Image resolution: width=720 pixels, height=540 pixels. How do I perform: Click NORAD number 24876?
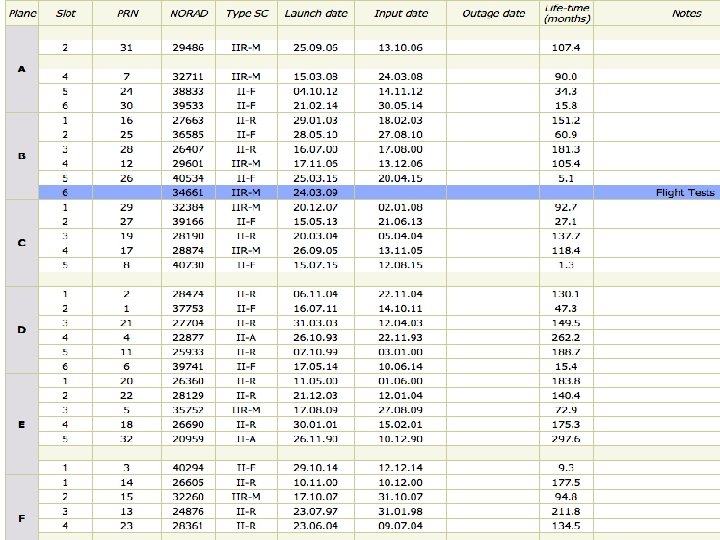pos(188,511)
